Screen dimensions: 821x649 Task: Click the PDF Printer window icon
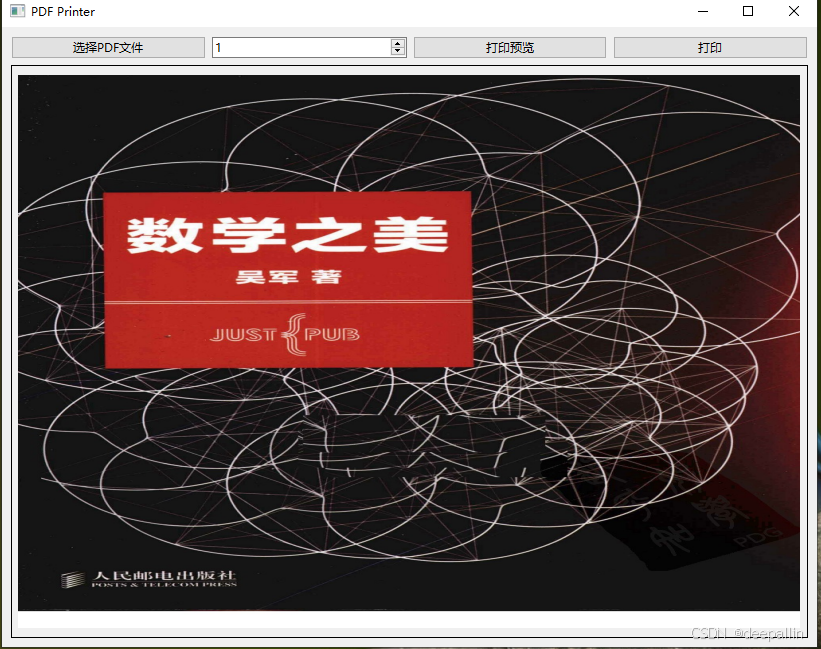click(17, 11)
